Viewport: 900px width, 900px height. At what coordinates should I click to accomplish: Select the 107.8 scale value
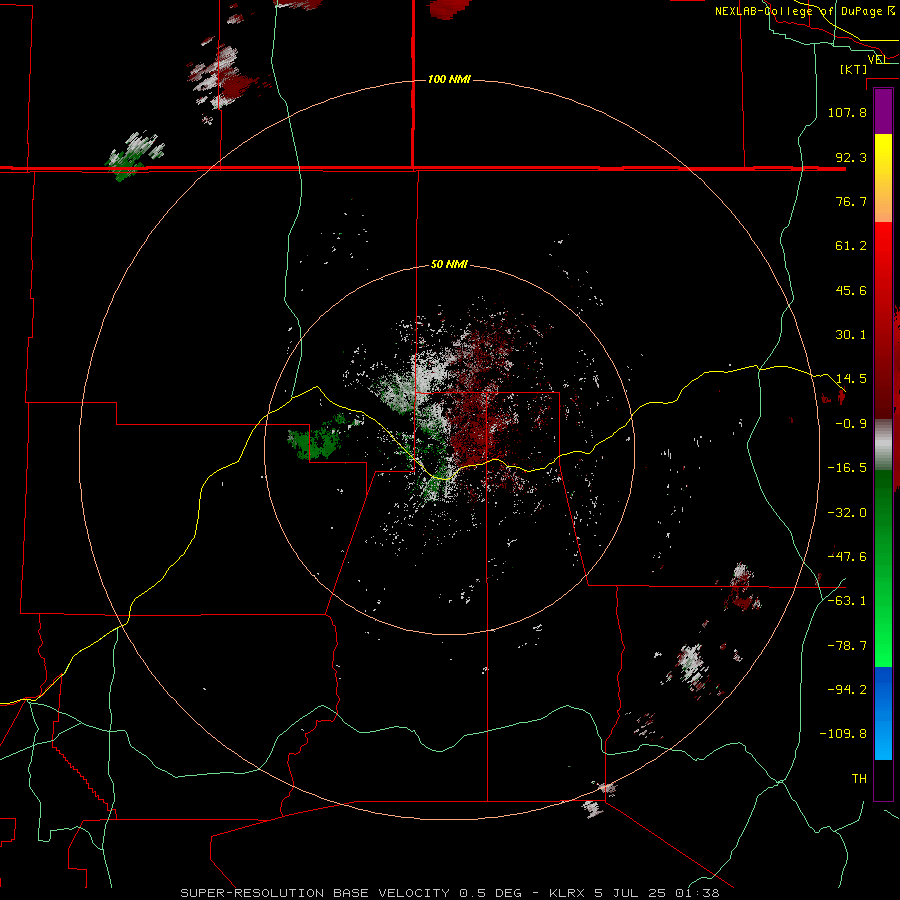(x=847, y=112)
